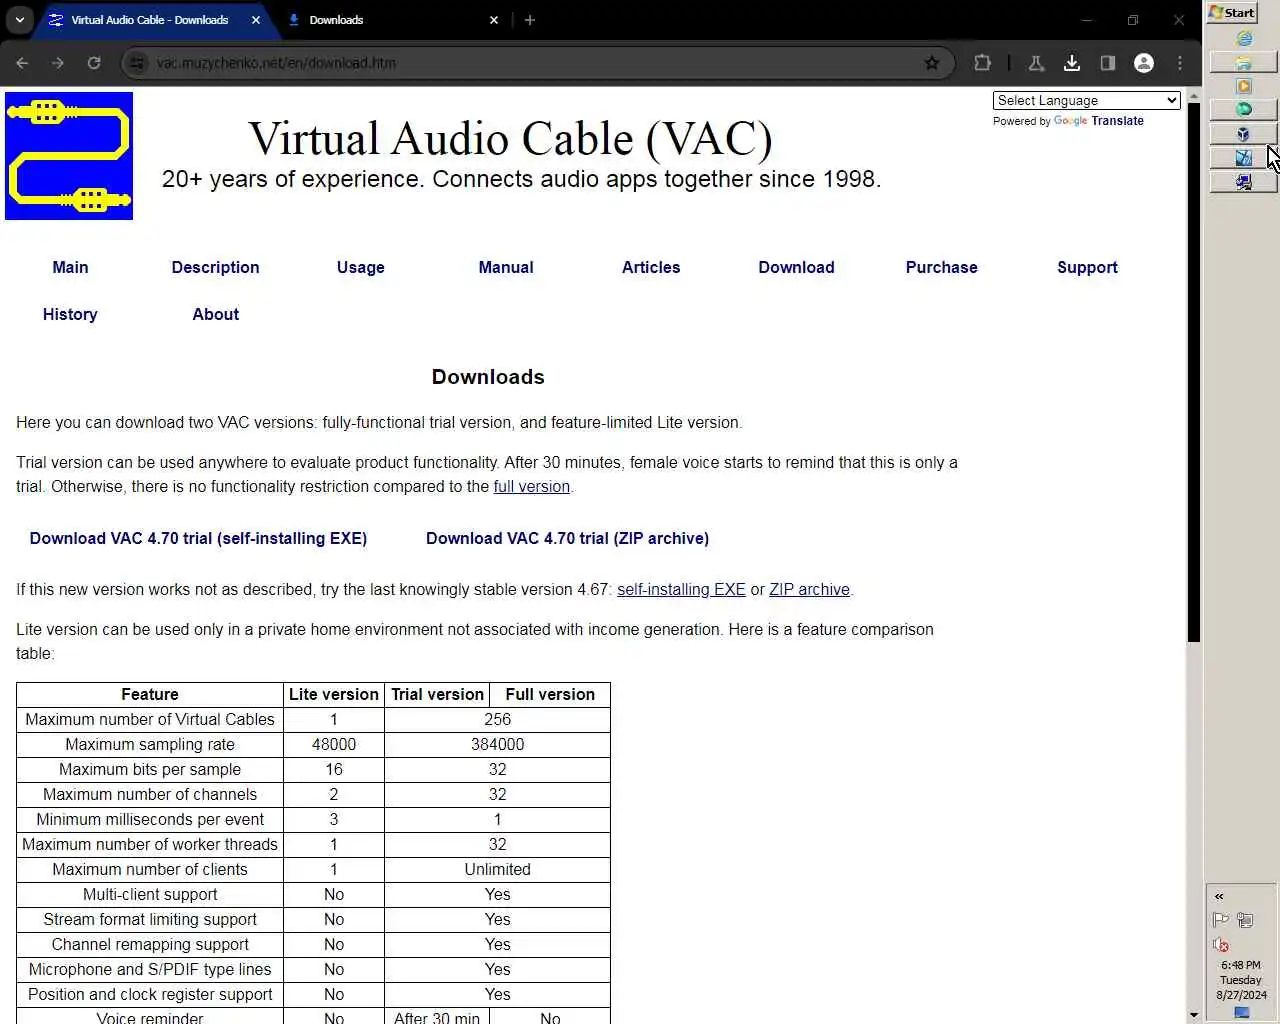Open the Usage navigation item

tap(361, 267)
